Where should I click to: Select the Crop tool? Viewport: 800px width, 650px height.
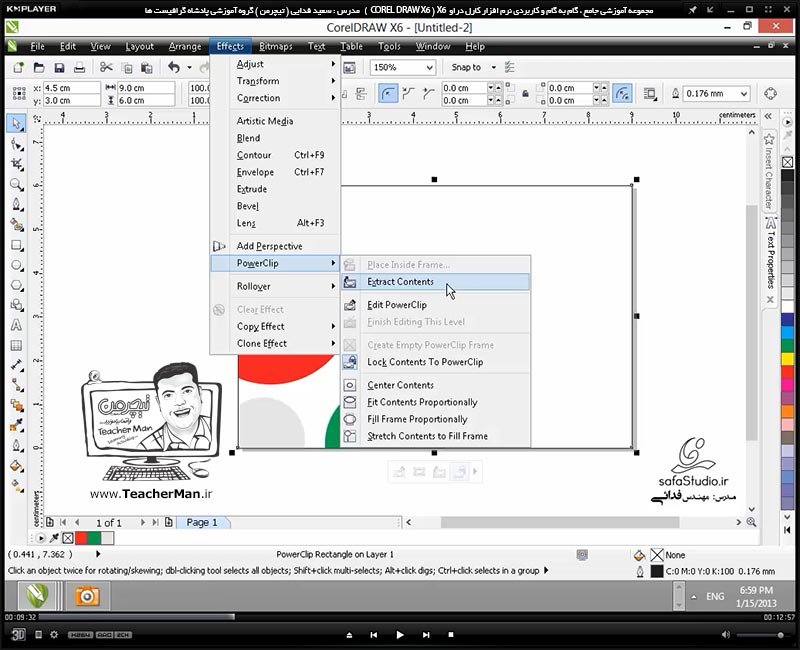pos(16,164)
